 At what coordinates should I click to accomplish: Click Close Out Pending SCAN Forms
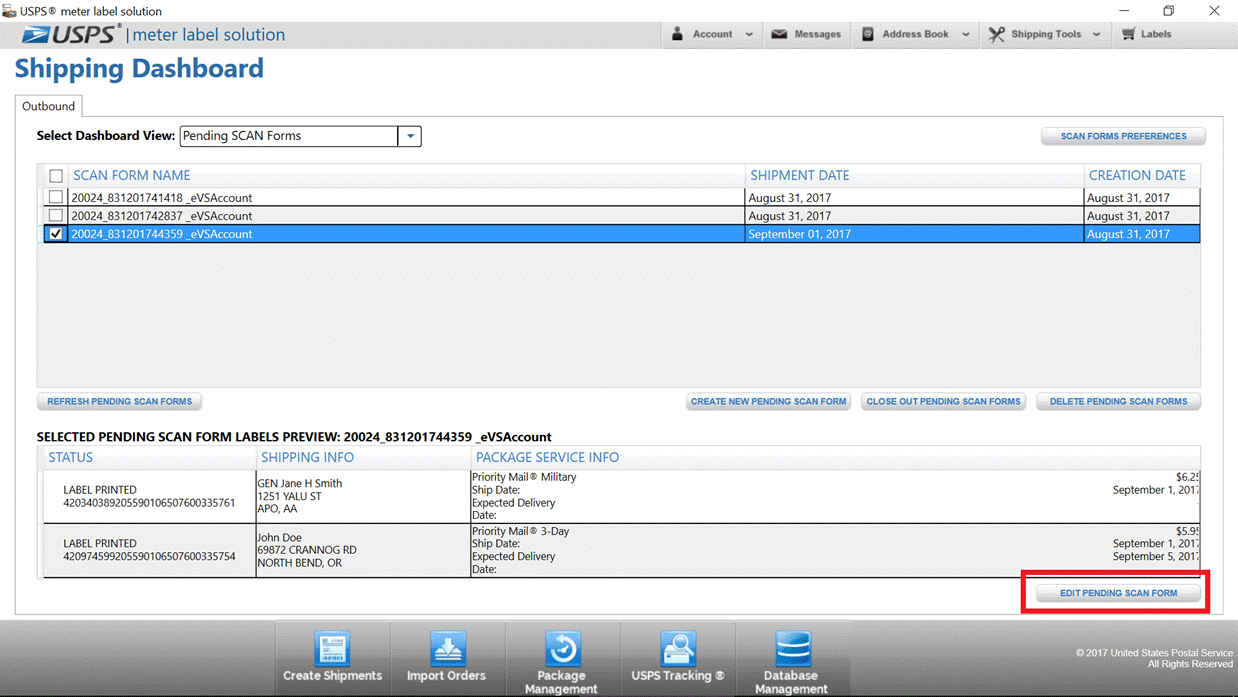point(943,401)
